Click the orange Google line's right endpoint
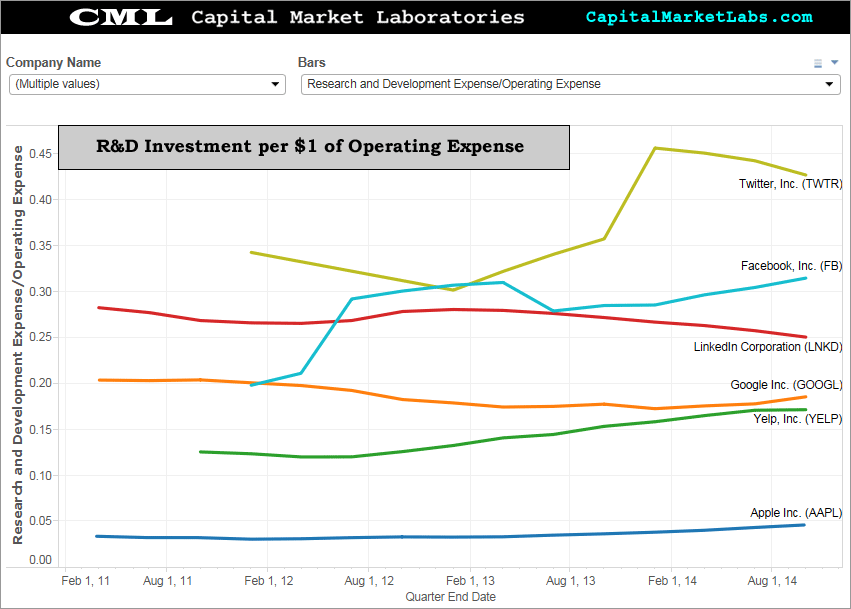851x609 pixels. click(x=805, y=397)
